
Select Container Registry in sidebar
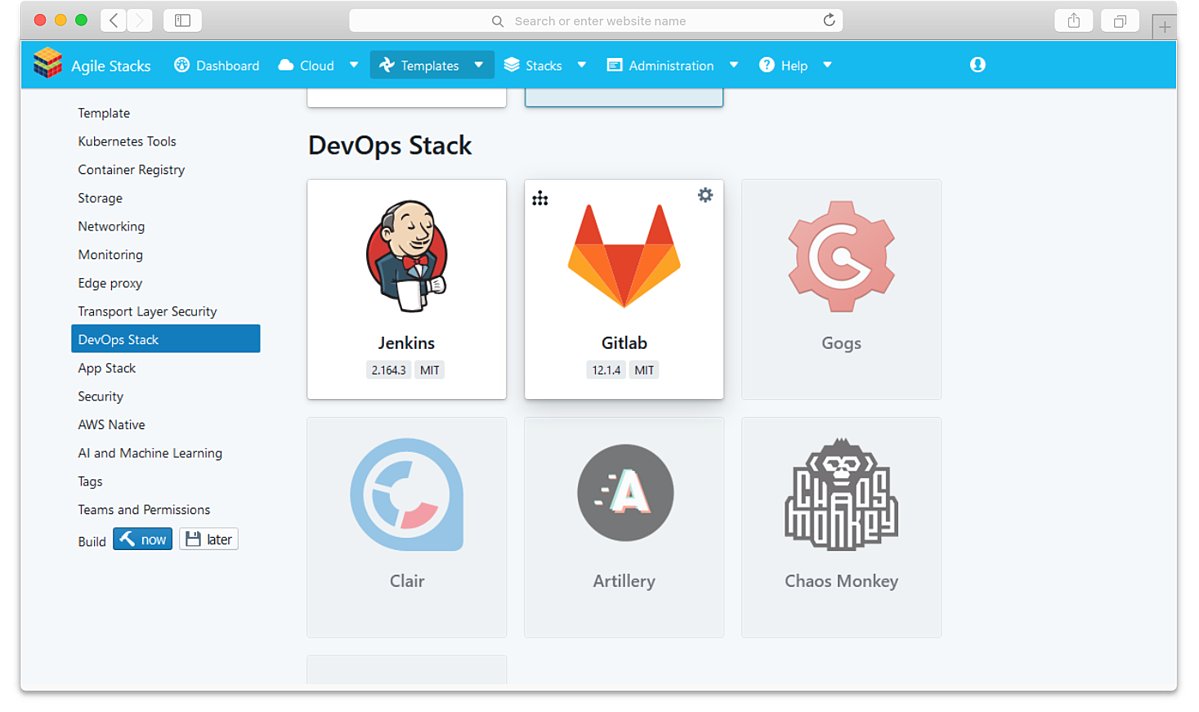[132, 170]
